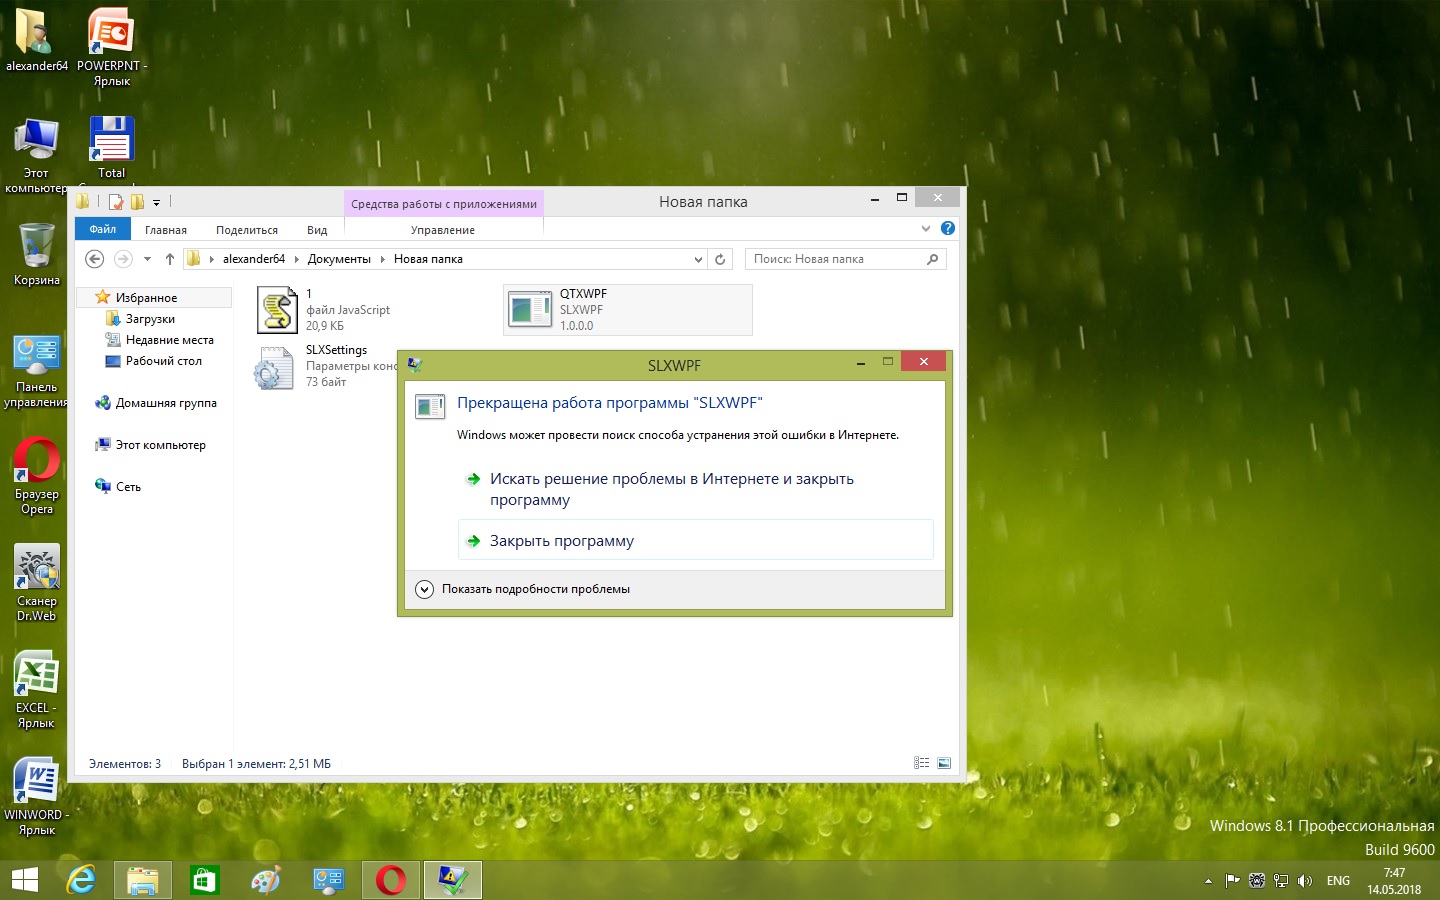Select Загрузки in the navigation pane

click(150, 319)
